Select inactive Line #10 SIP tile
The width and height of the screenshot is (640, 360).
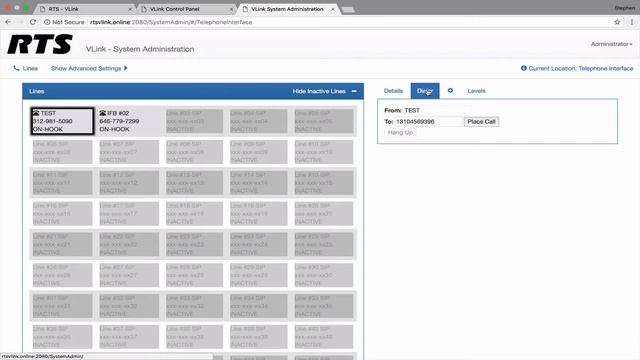coord(324,152)
